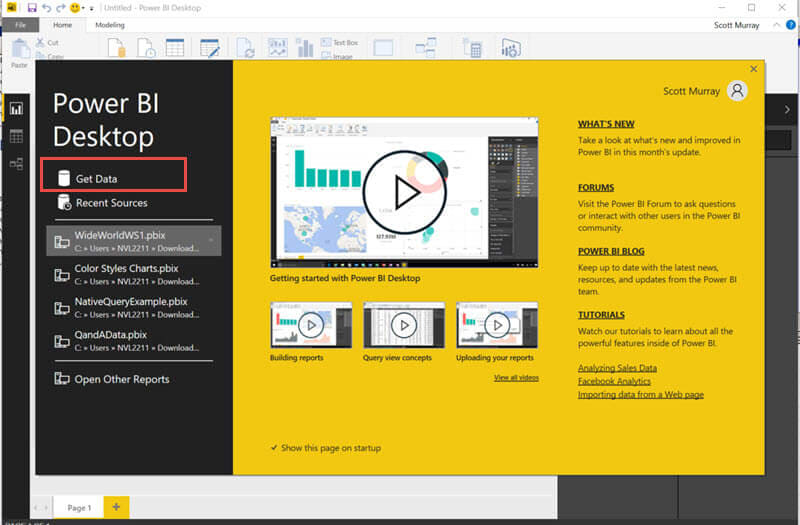
Task: Click the Enter Data table icon in the ribbon
Action: pyautogui.click(x=175, y=47)
